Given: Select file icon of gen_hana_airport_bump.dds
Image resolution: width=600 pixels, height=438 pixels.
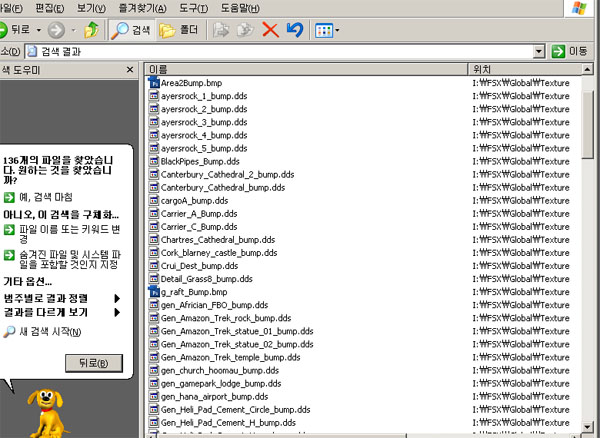Looking at the screenshot, I should click(154, 396).
